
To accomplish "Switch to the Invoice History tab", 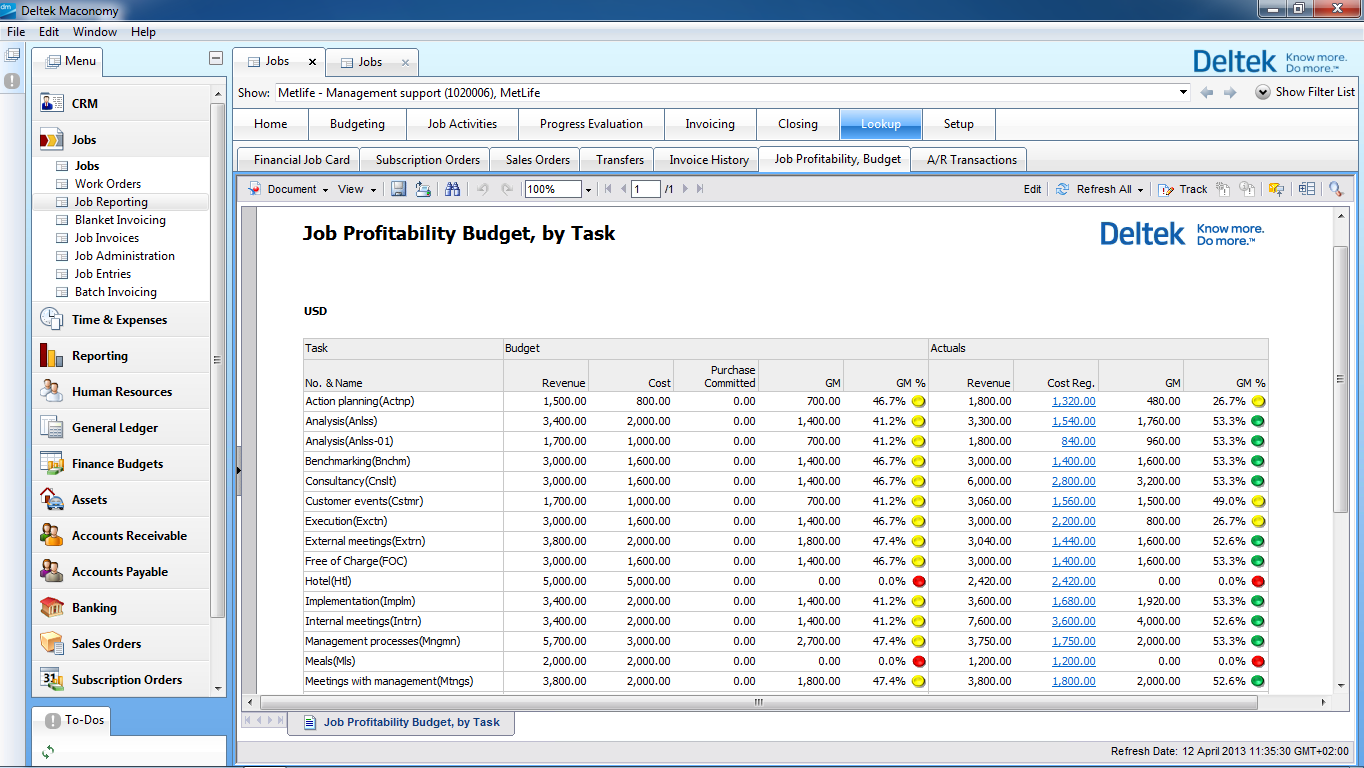I will coord(708,160).
